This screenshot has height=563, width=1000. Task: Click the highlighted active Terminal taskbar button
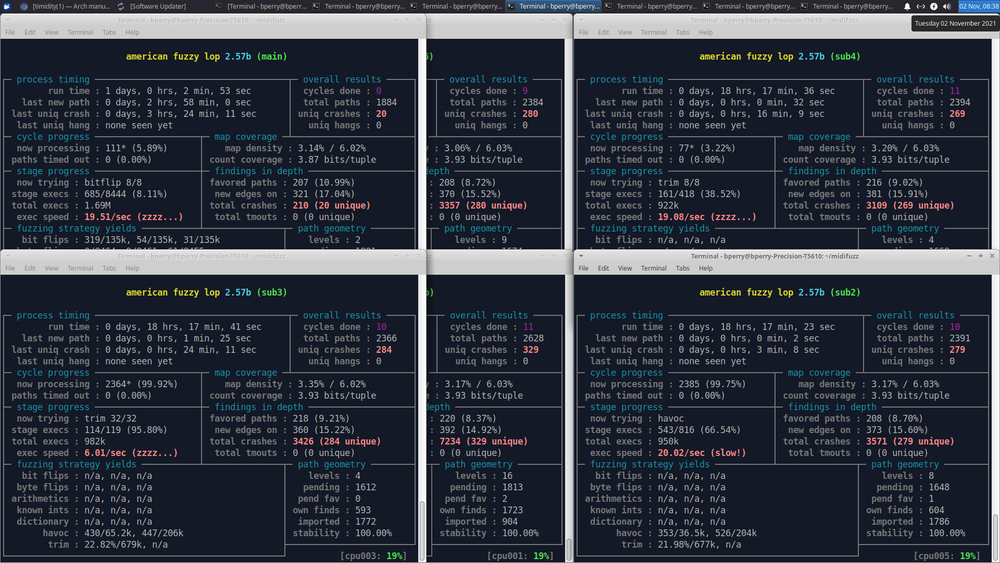[554, 6]
